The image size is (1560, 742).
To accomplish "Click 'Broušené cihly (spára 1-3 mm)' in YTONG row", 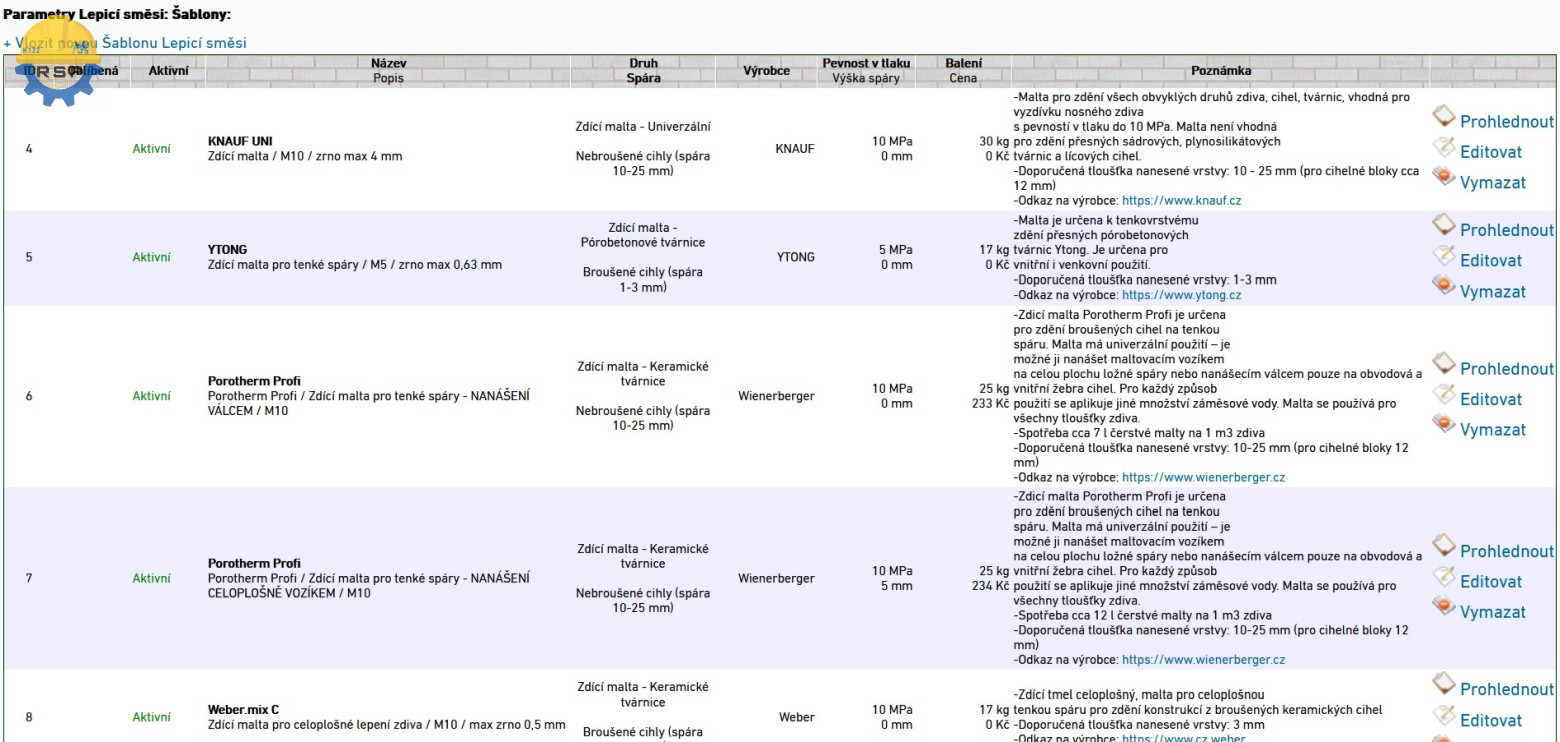I will point(643,279).
